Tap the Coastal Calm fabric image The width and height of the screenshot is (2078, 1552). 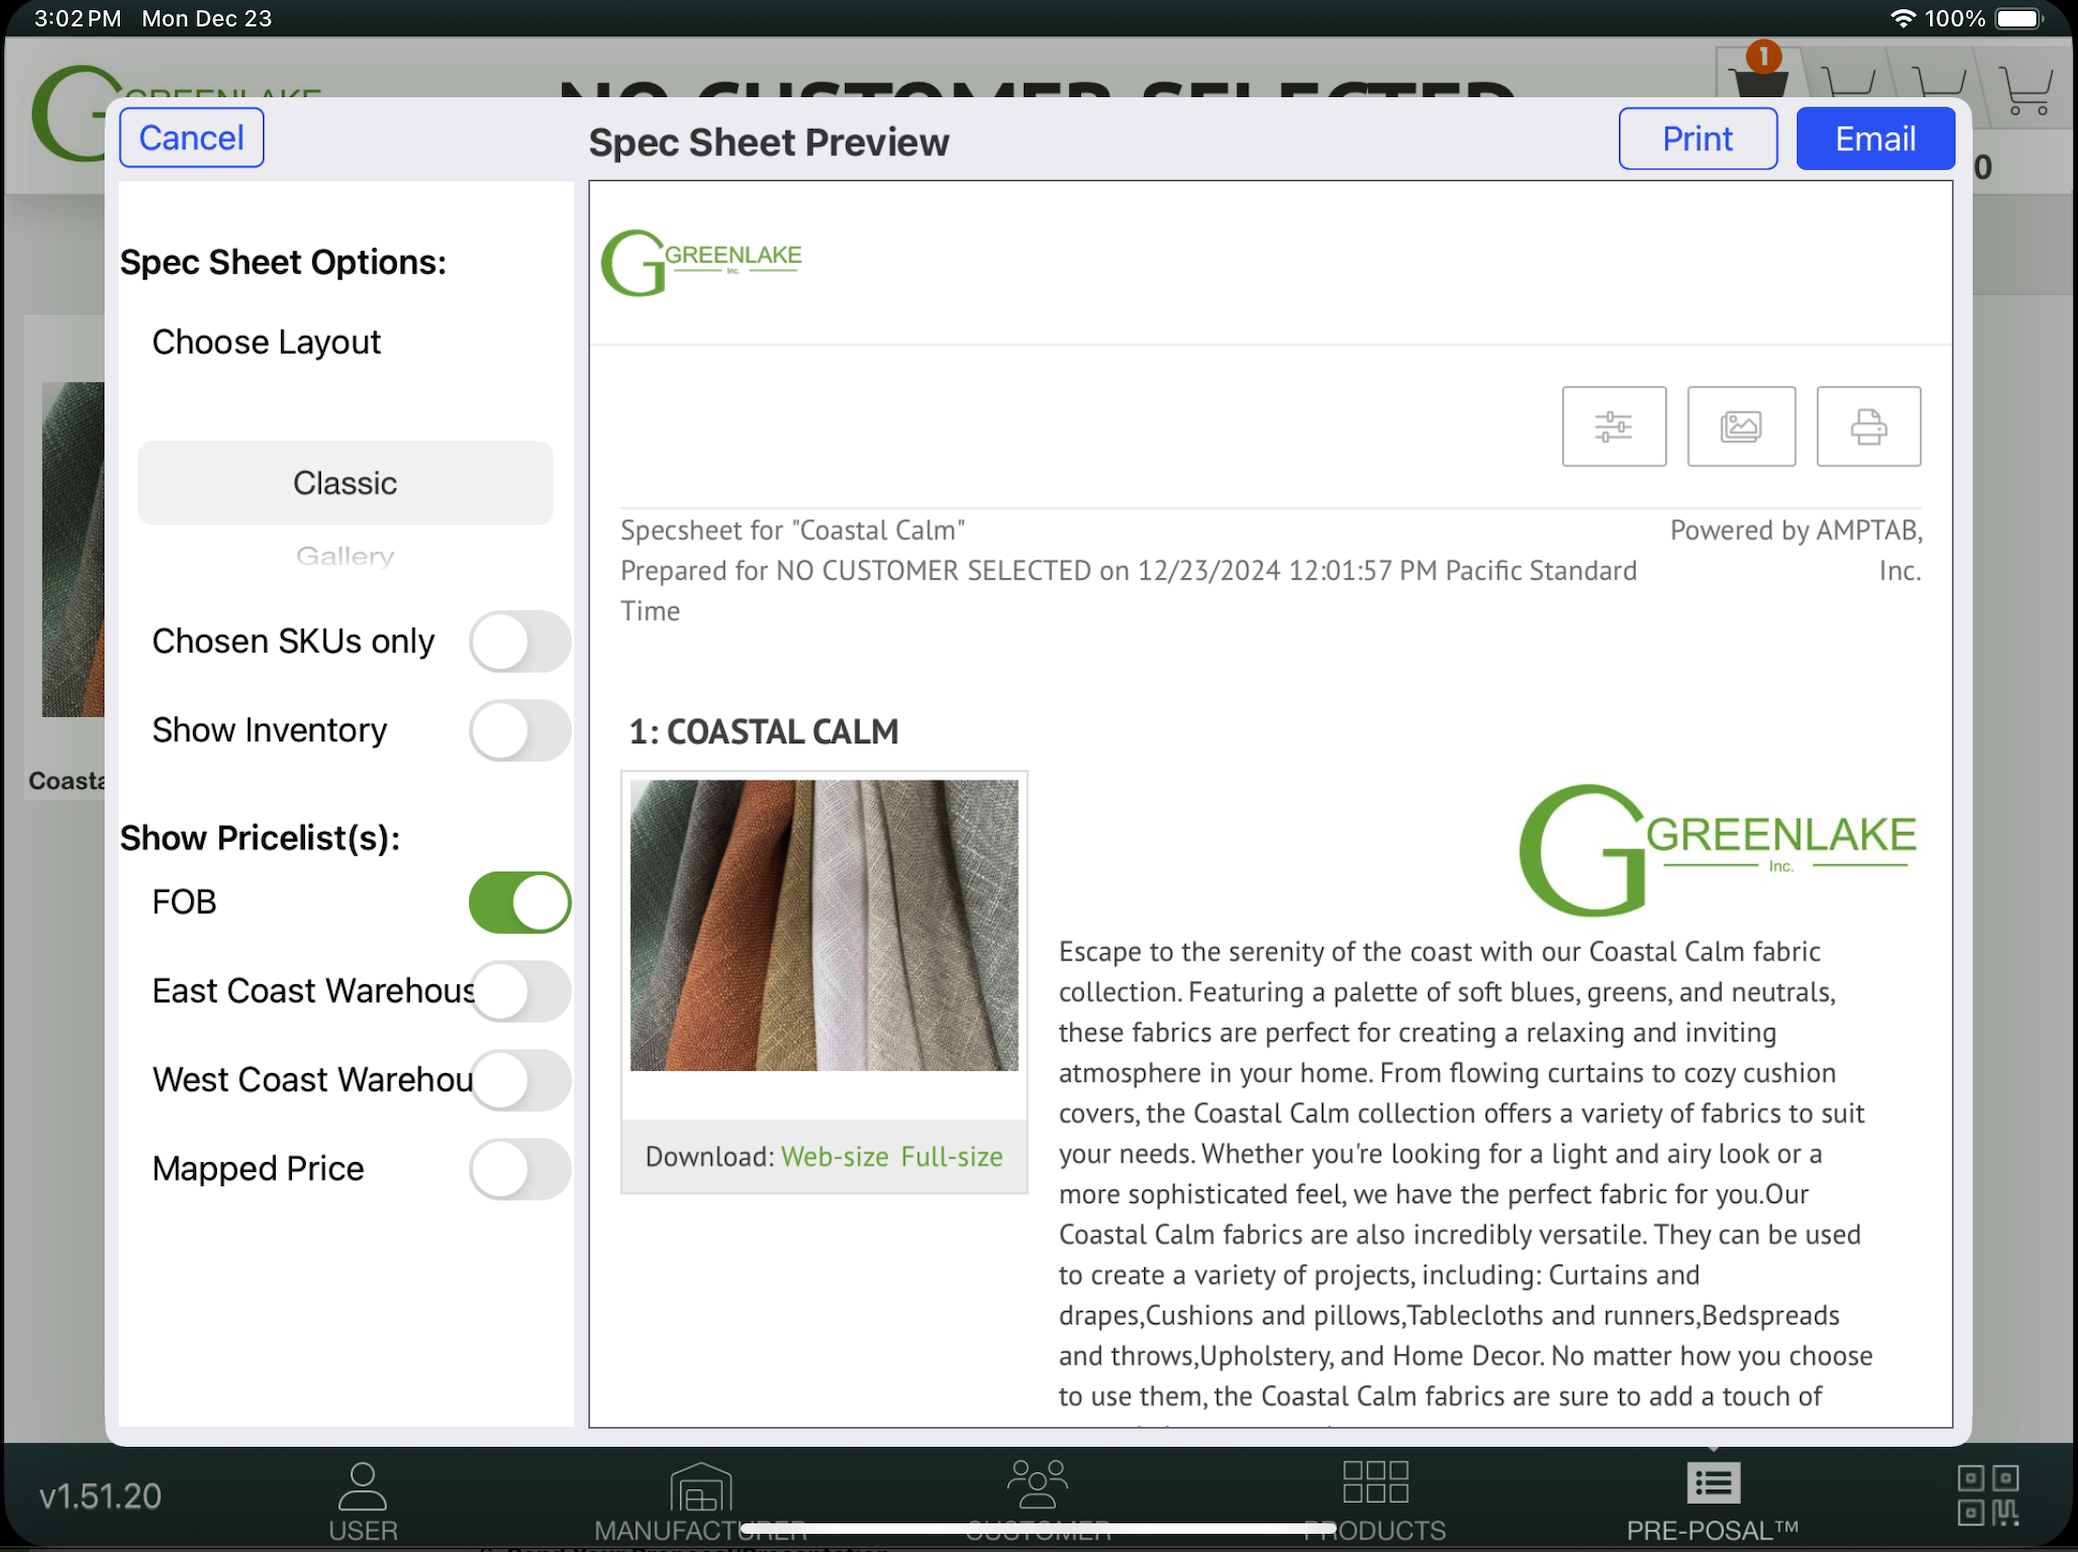click(824, 925)
